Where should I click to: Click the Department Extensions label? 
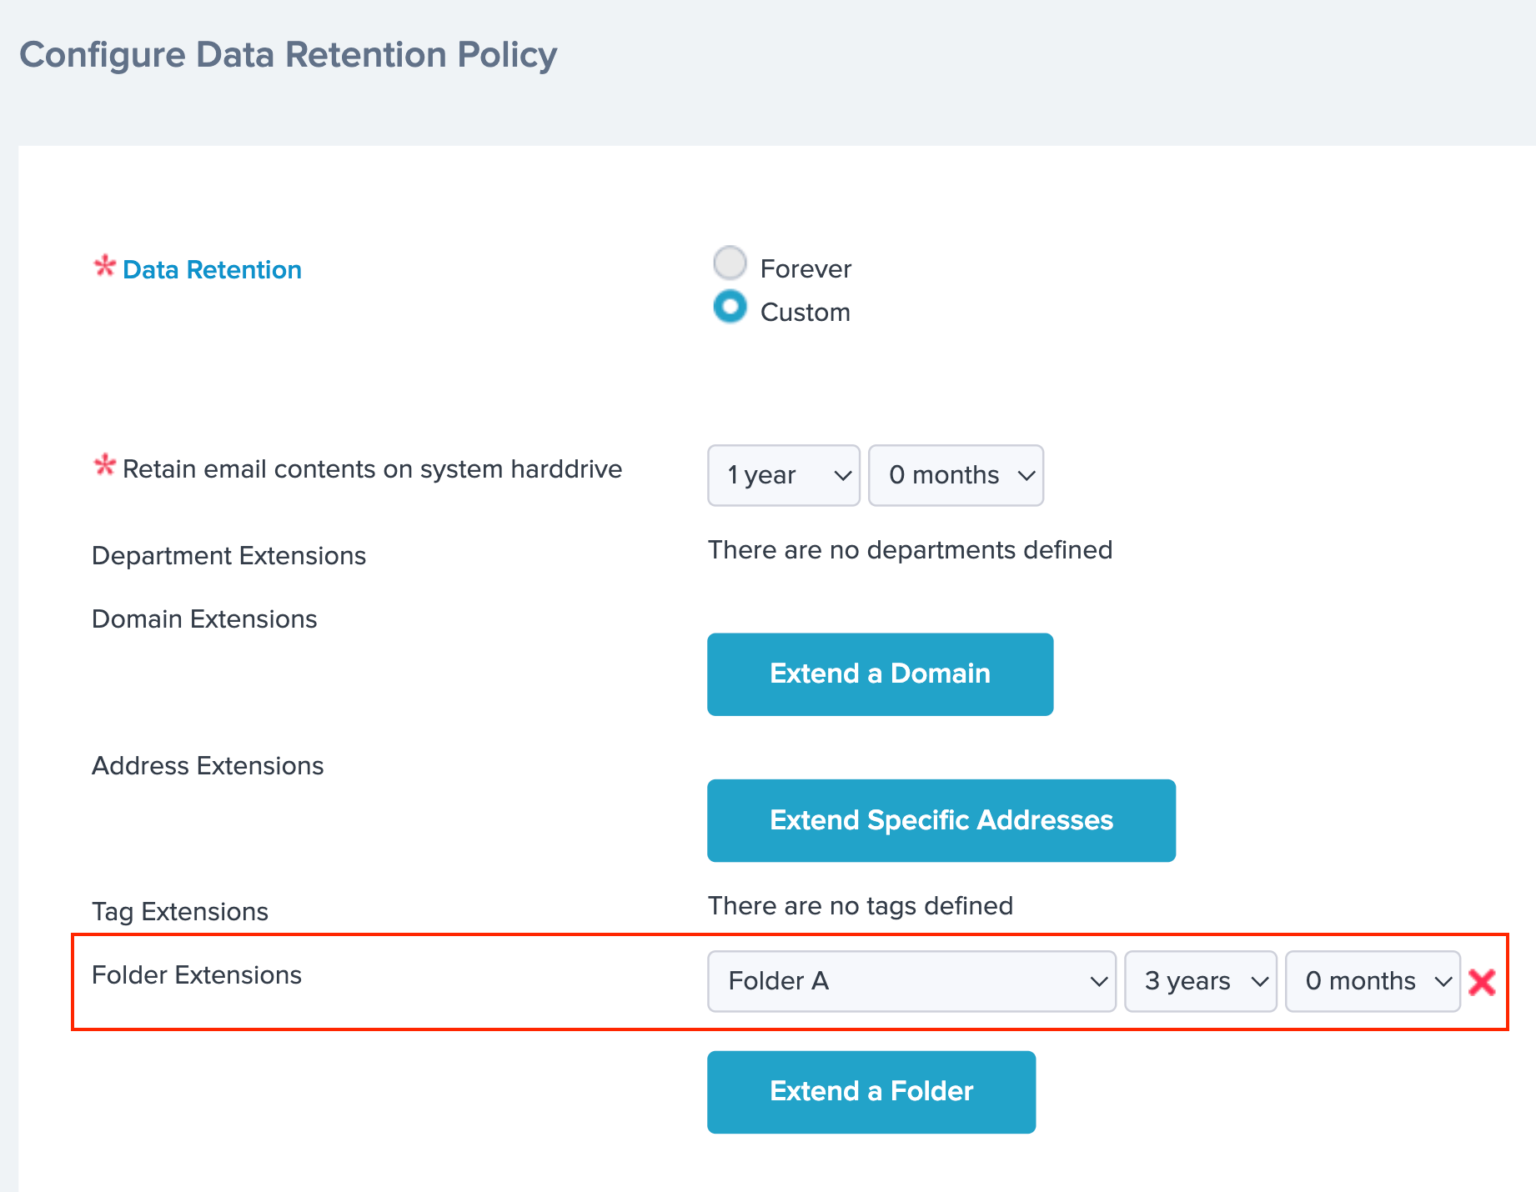229,556
